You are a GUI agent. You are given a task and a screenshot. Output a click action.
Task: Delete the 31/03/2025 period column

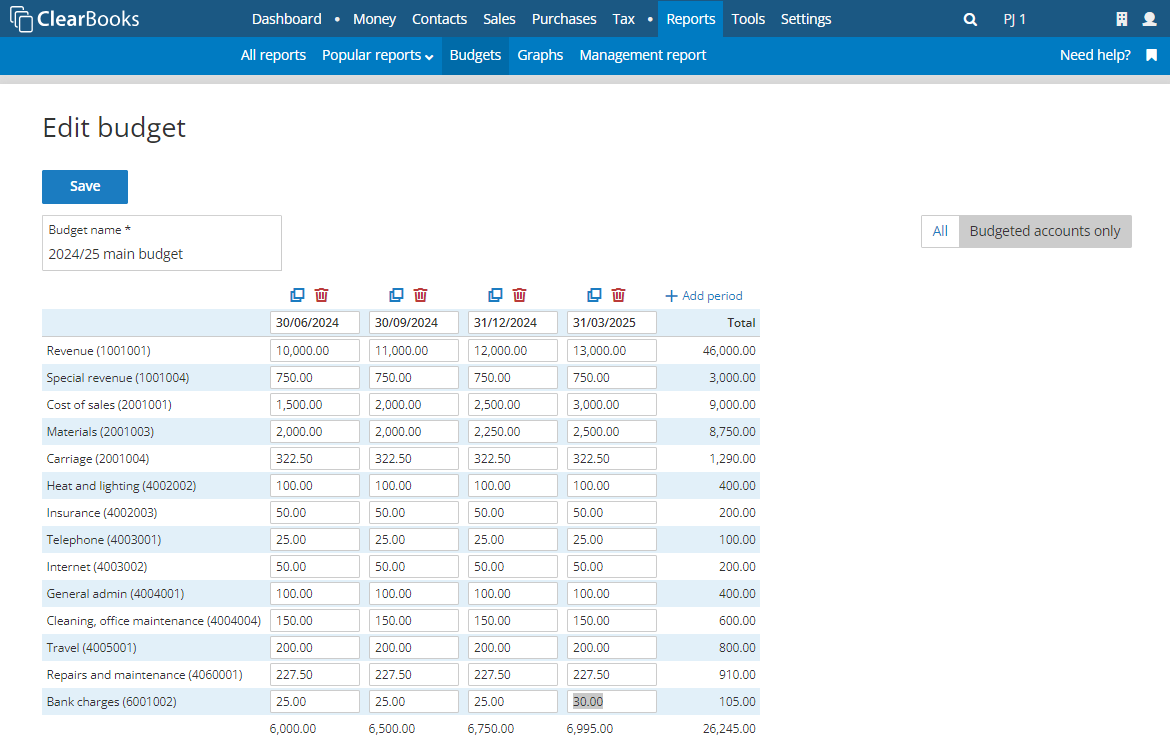click(619, 295)
